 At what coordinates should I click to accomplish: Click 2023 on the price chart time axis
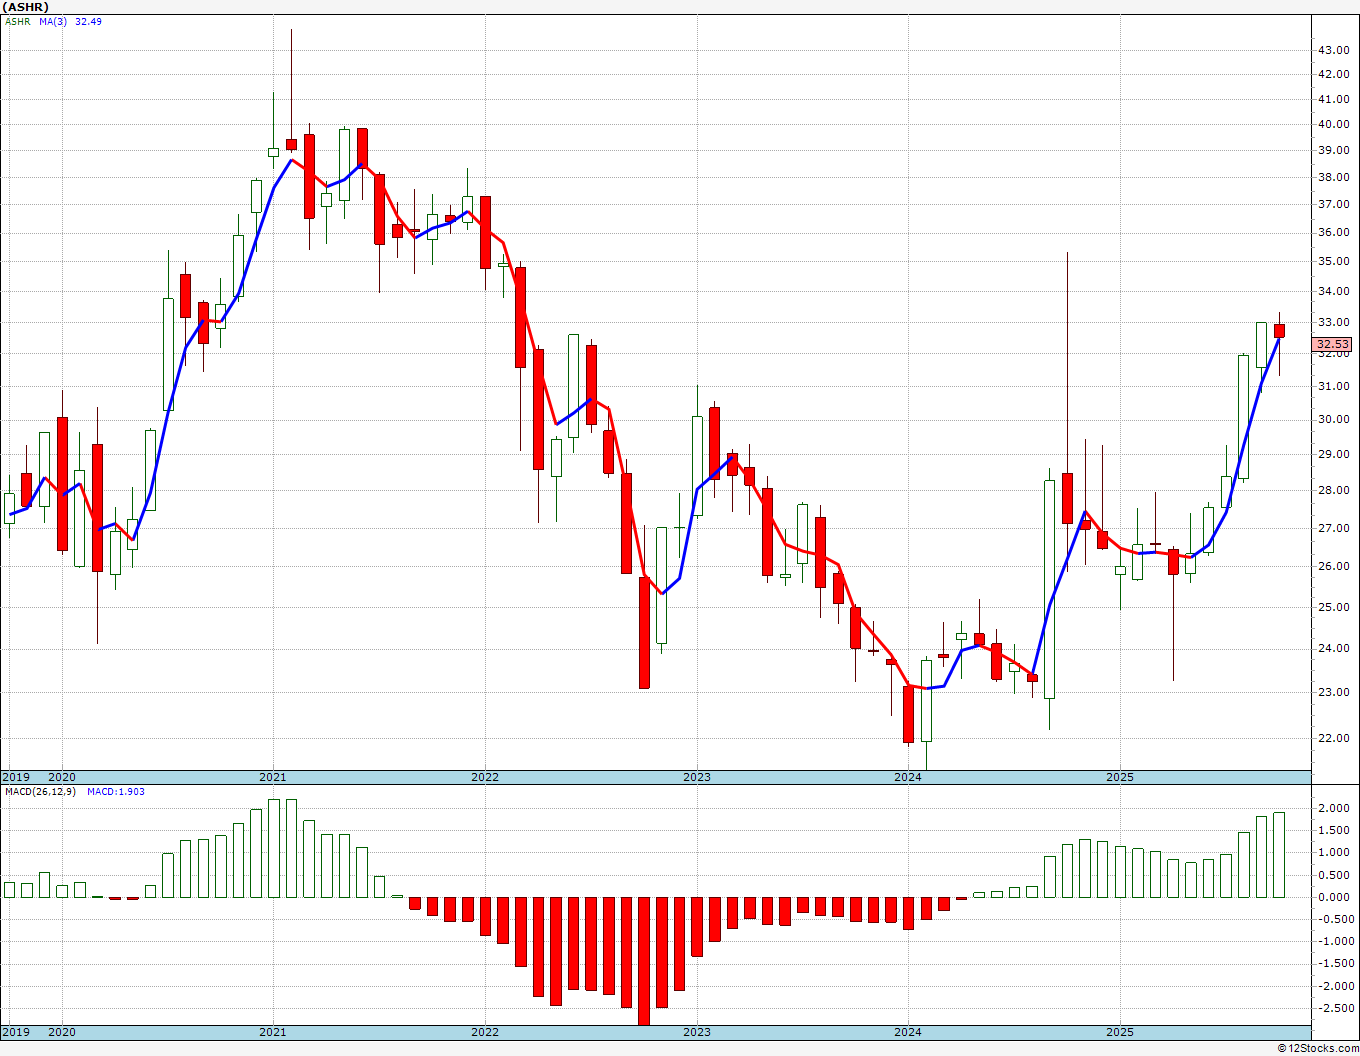(x=697, y=777)
